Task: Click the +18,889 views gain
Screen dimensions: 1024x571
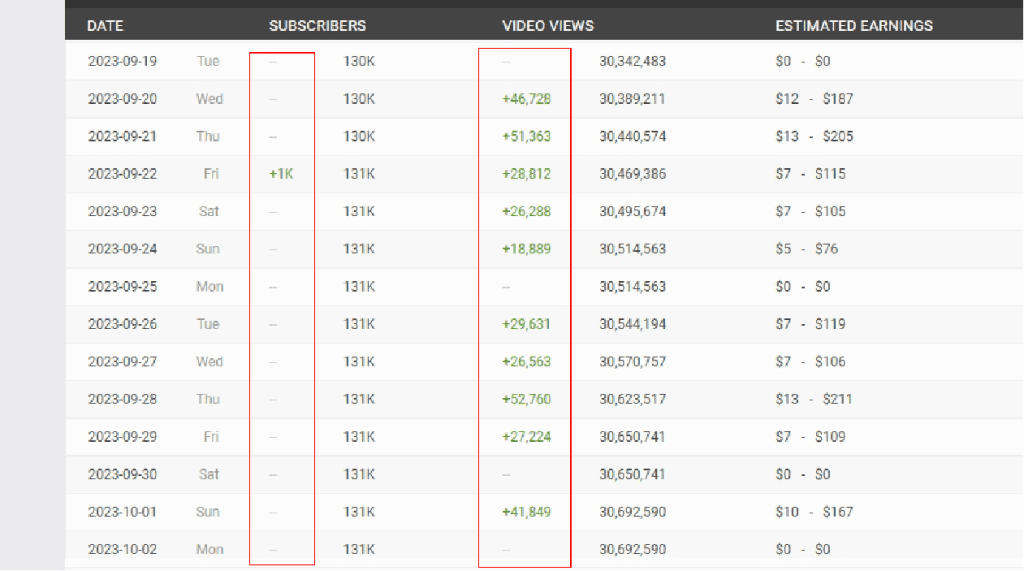Action: pyautogui.click(x=526, y=249)
